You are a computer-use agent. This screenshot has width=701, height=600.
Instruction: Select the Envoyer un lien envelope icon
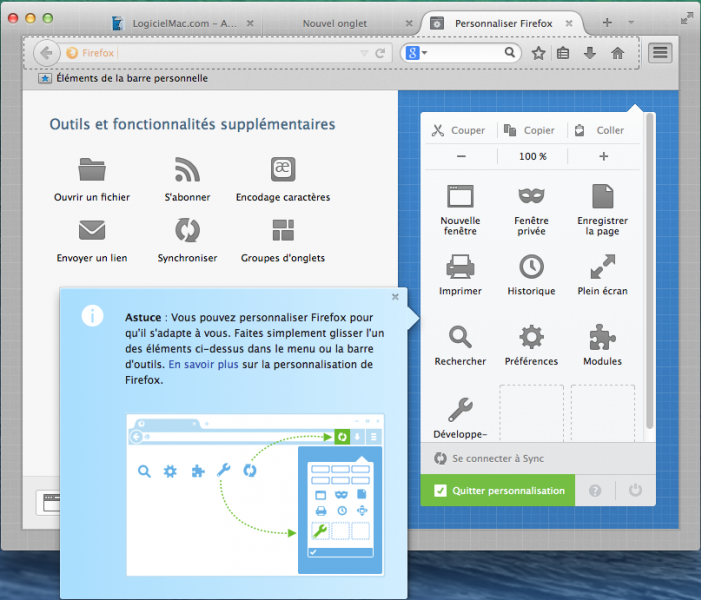[92, 230]
